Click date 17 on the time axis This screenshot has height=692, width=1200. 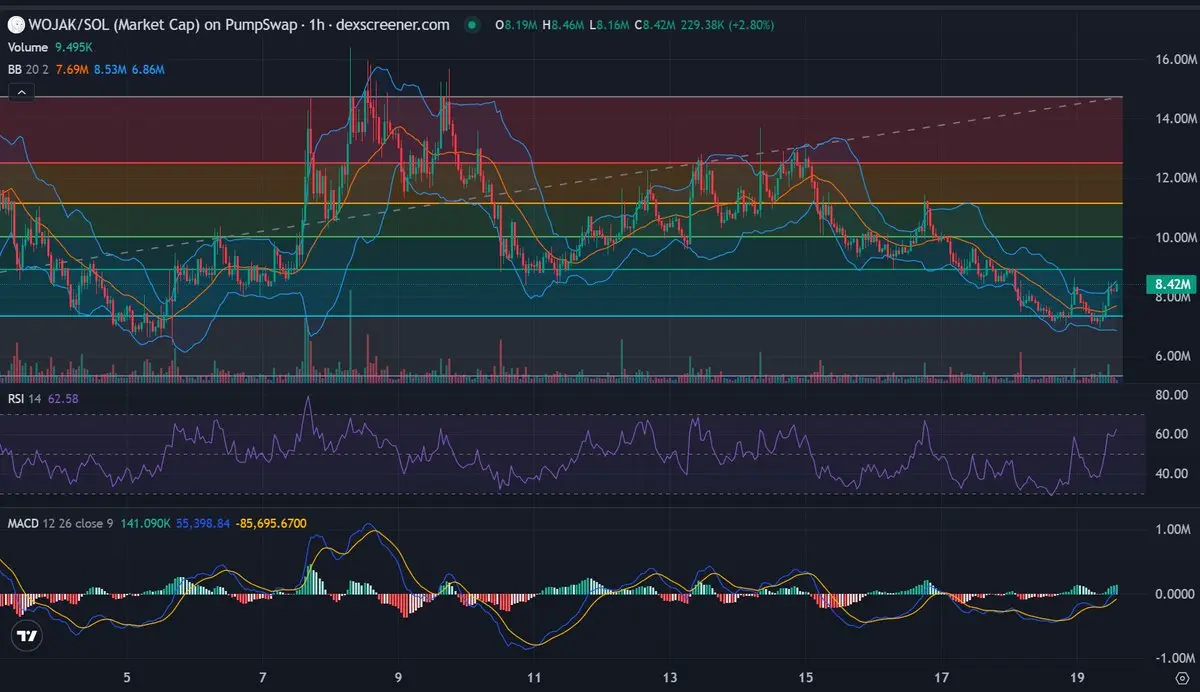tap(942, 677)
